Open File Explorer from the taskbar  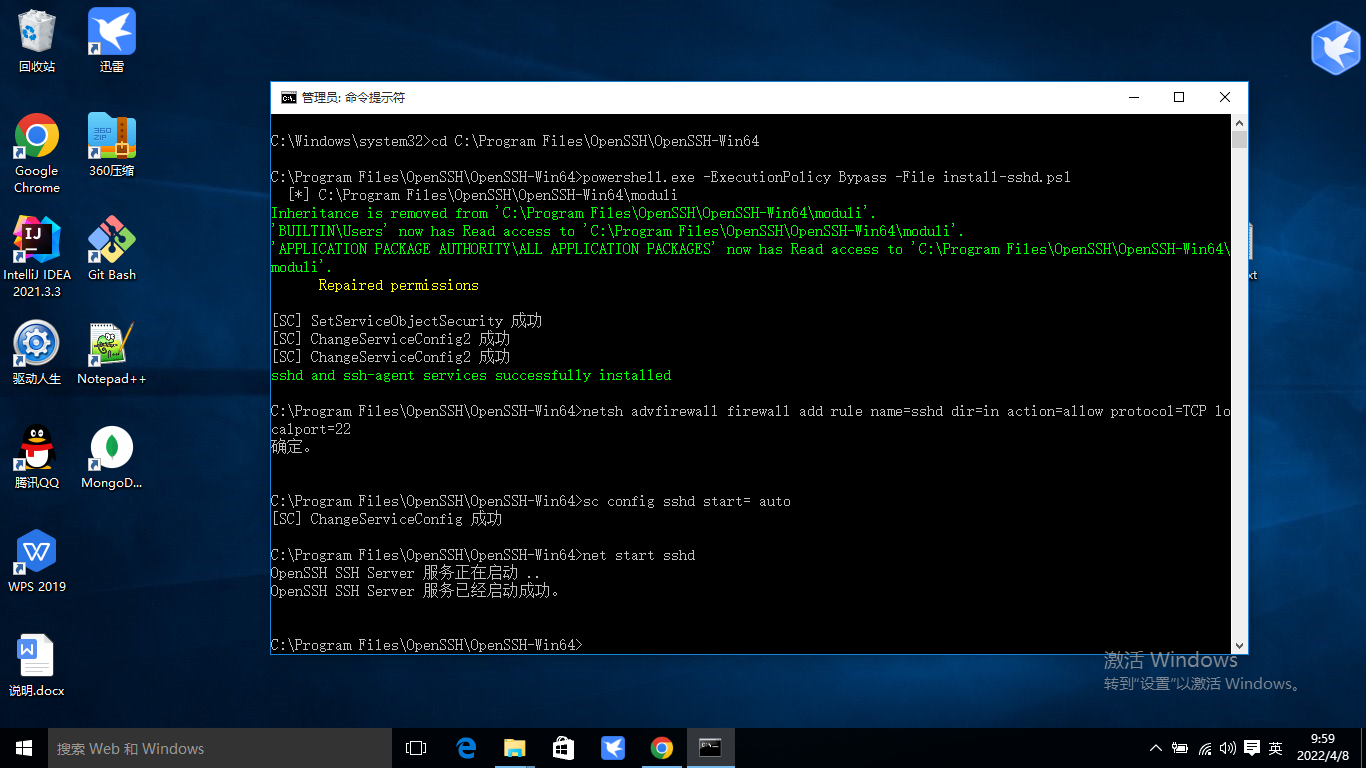click(x=515, y=748)
